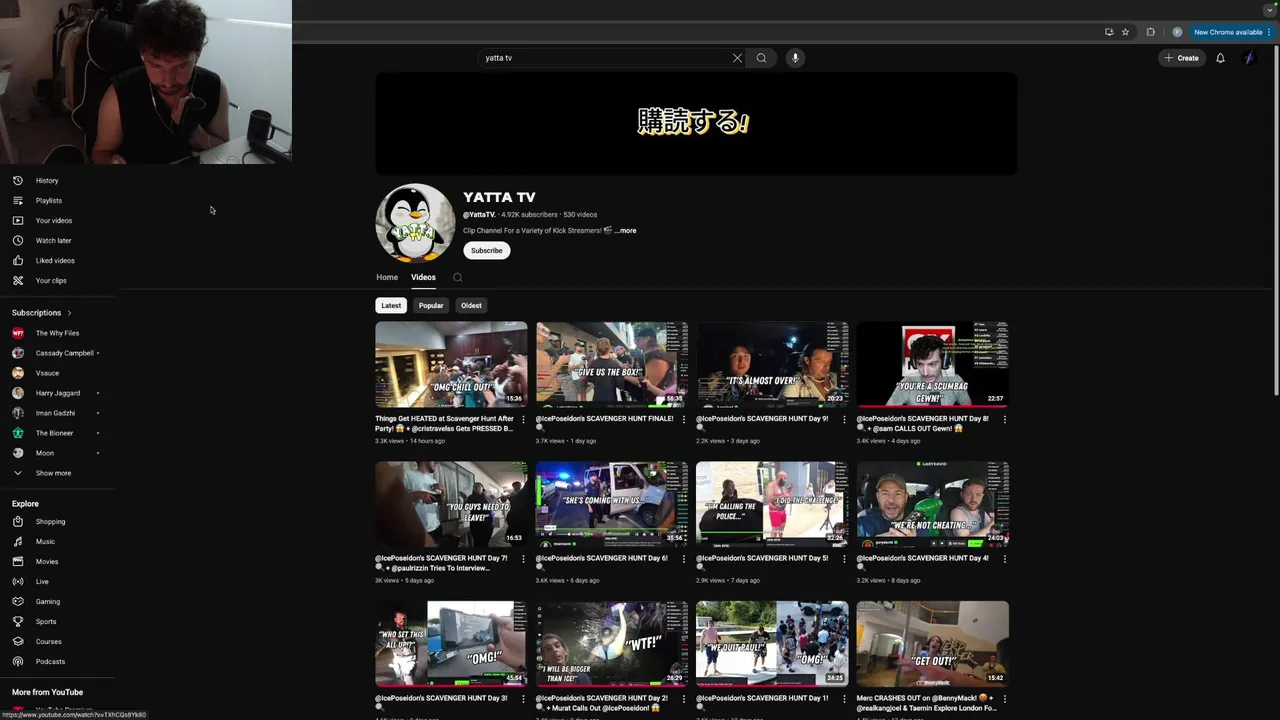The width and height of the screenshot is (1280, 720).
Task: Open the Chrome profile avatar
Action: pyautogui.click(x=1177, y=32)
